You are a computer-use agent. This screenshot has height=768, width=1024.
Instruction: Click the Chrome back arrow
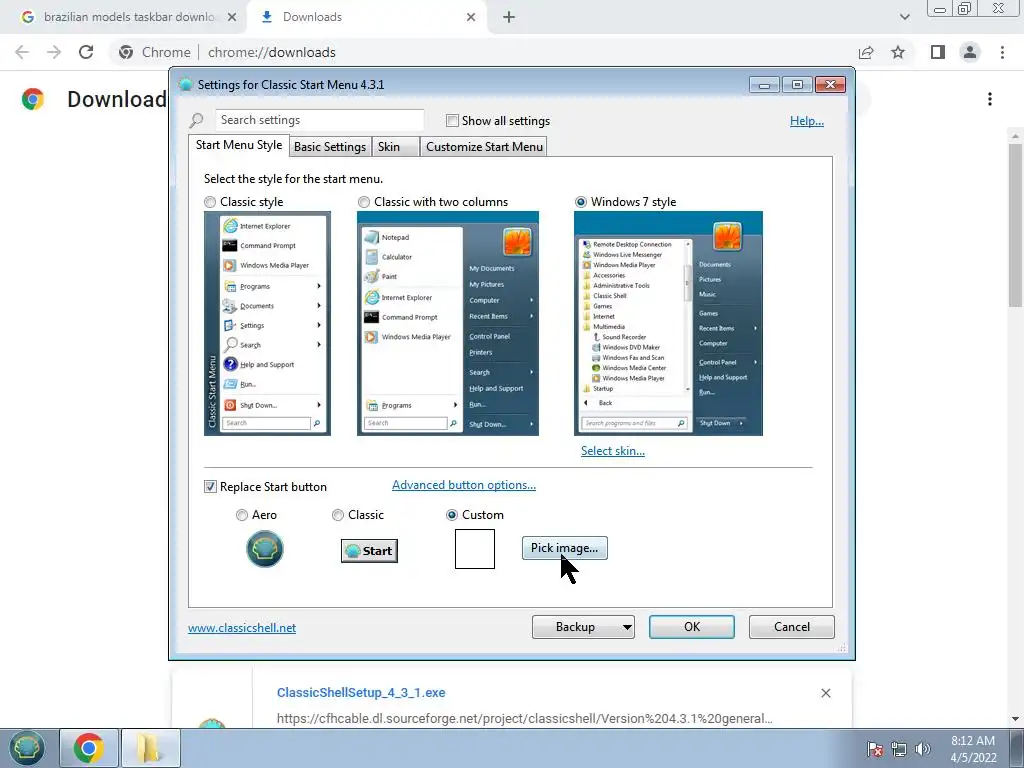click(22, 52)
